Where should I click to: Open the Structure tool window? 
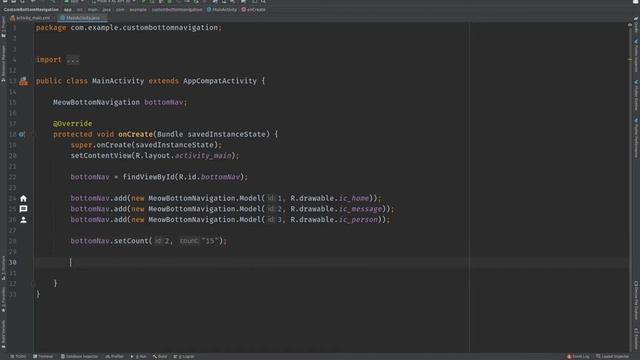coord(3,268)
